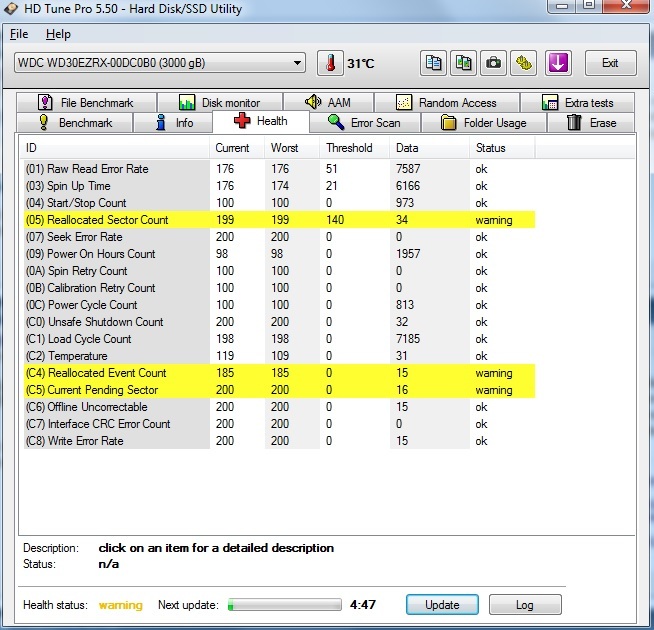
Task: Click the Health status warning label
Action: click(x=121, y=605)
